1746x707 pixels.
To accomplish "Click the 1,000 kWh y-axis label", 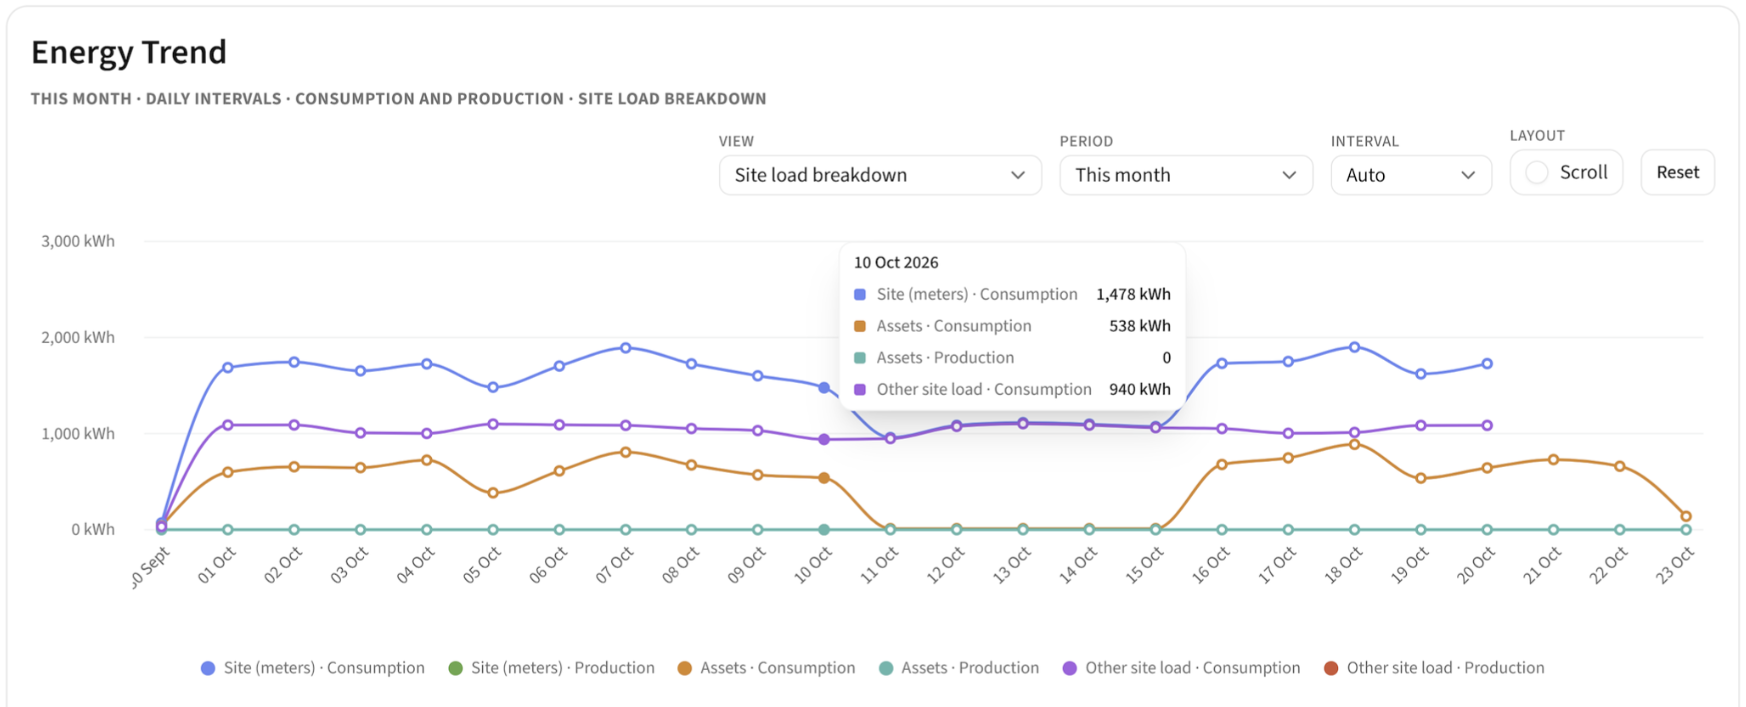I will 77,433.
